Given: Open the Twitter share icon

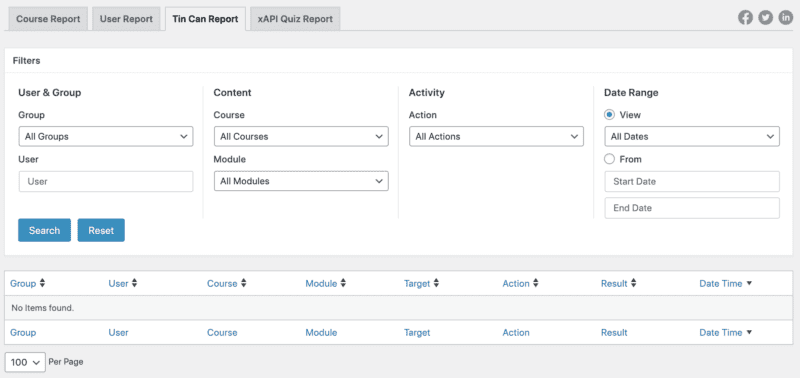Looking at the screenshot, I should pos(765,18).
